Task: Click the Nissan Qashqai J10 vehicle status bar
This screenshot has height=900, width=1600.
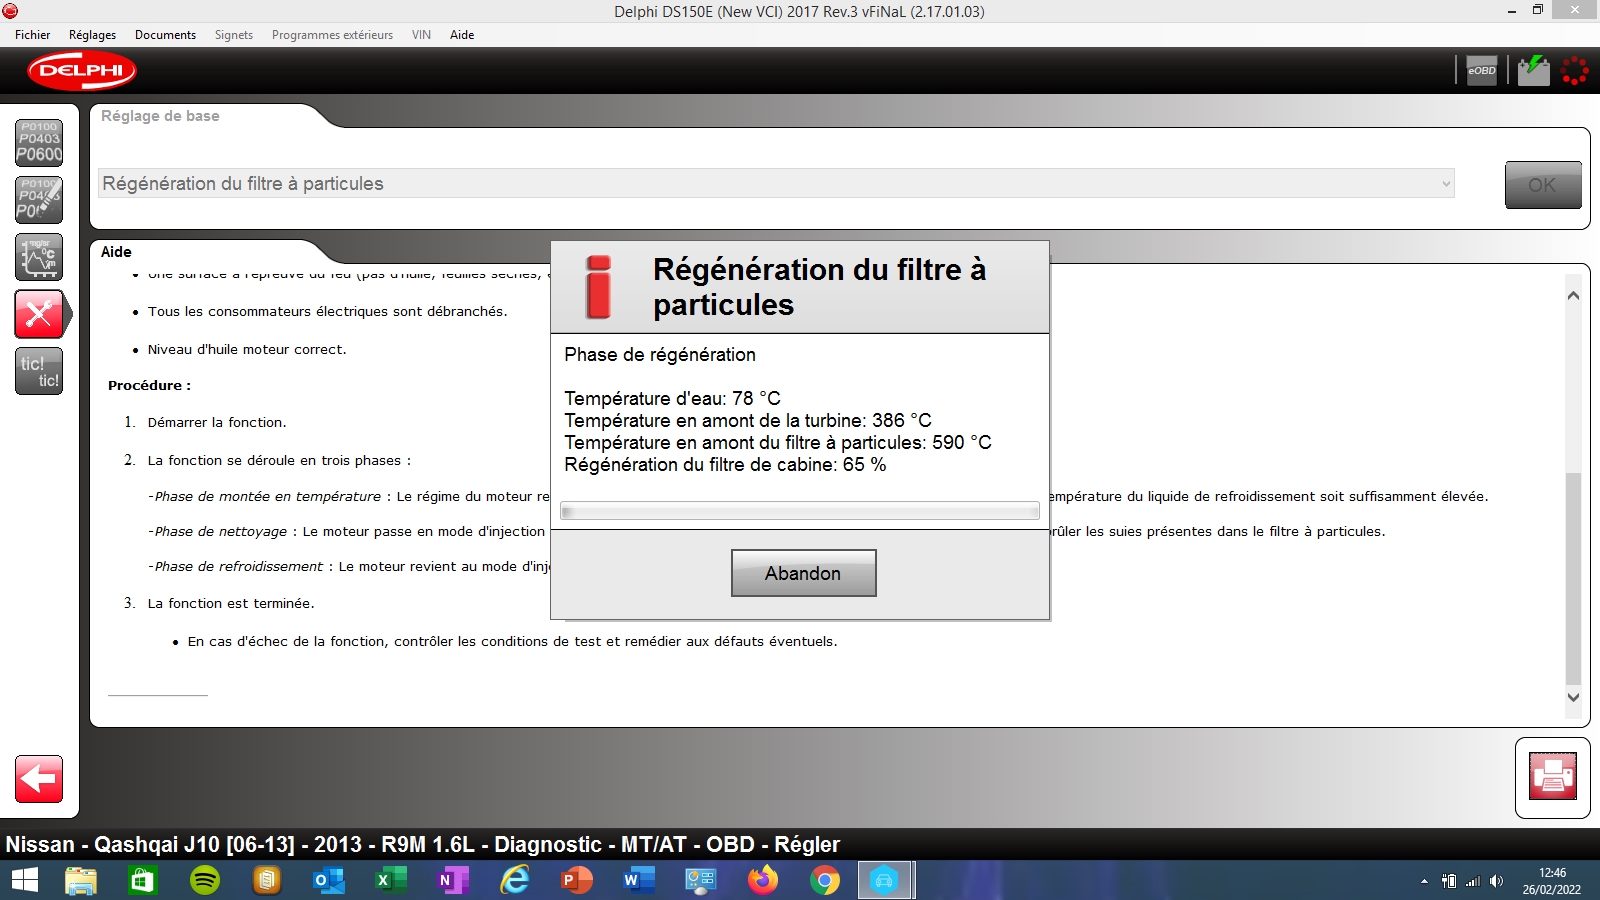Action: [x=423, y=845]
